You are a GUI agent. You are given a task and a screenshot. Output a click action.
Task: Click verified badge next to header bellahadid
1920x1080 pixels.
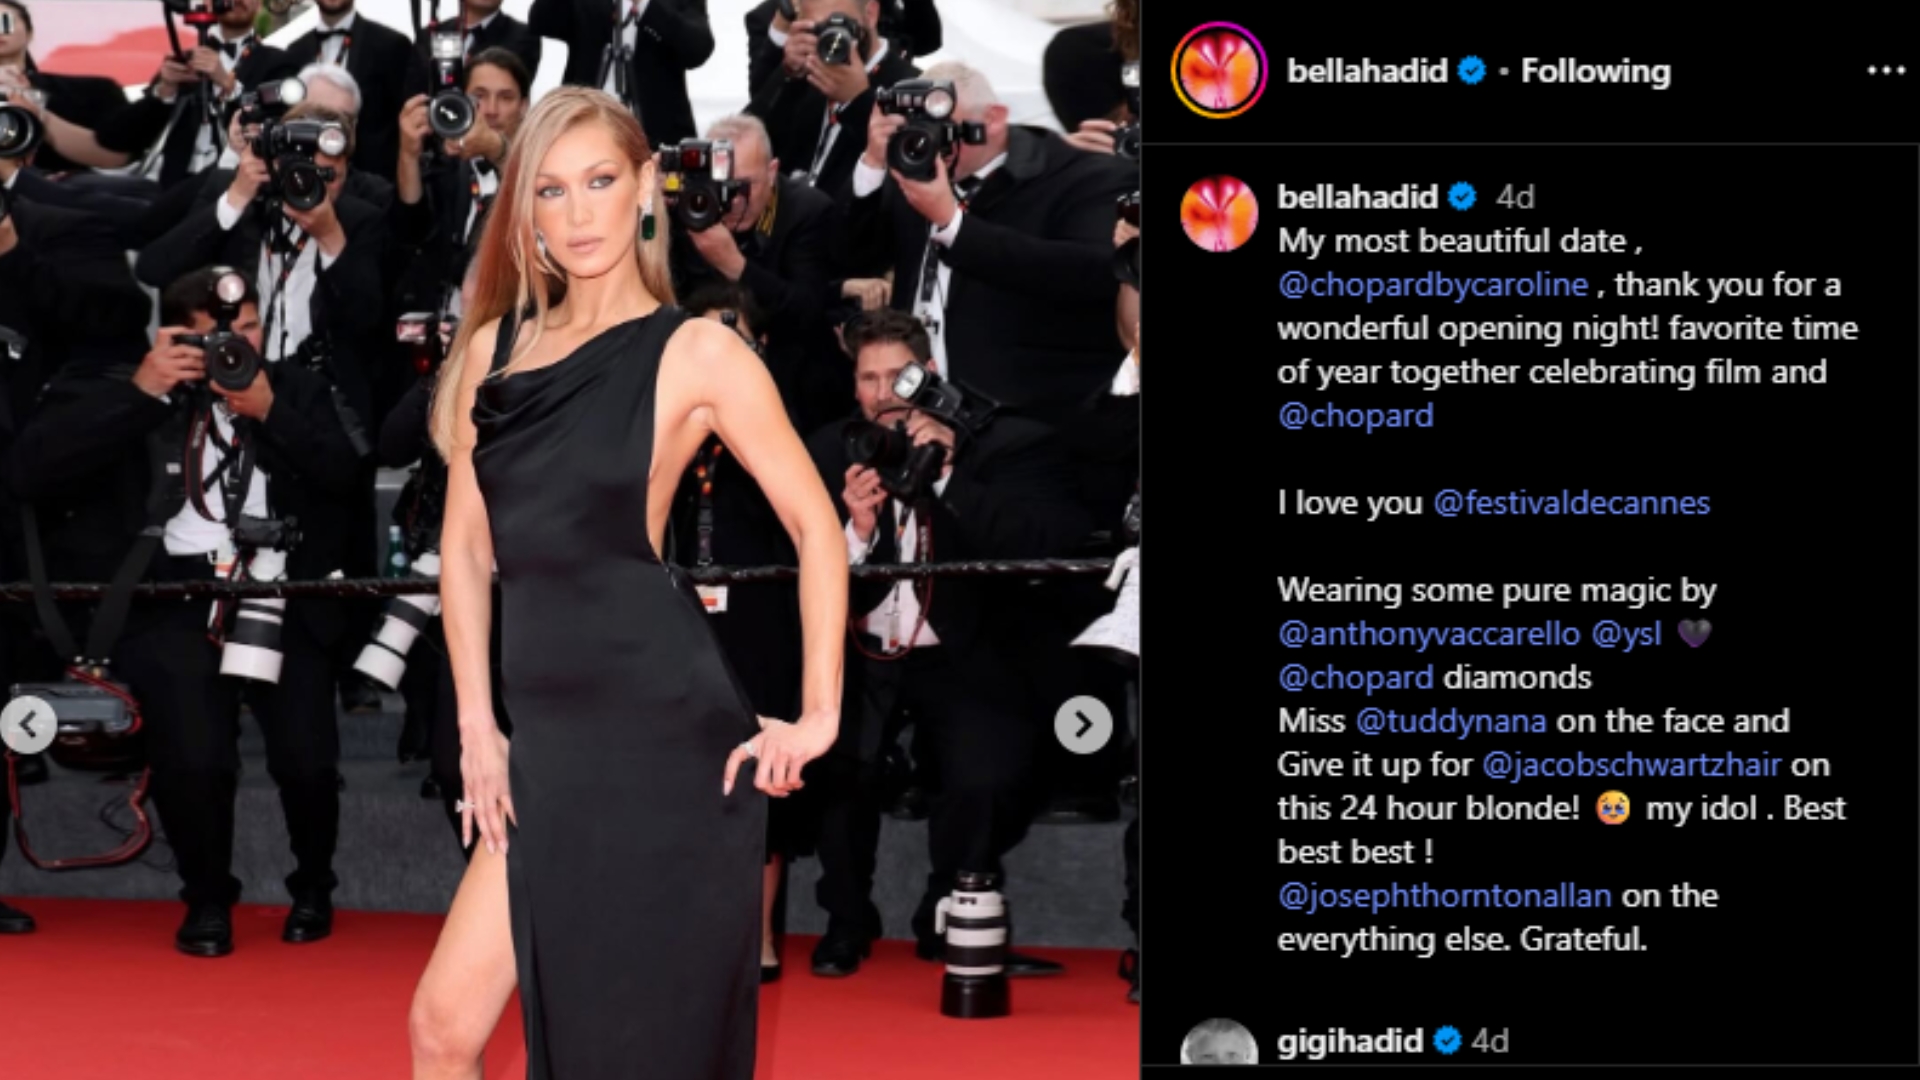coord(1472,71)
